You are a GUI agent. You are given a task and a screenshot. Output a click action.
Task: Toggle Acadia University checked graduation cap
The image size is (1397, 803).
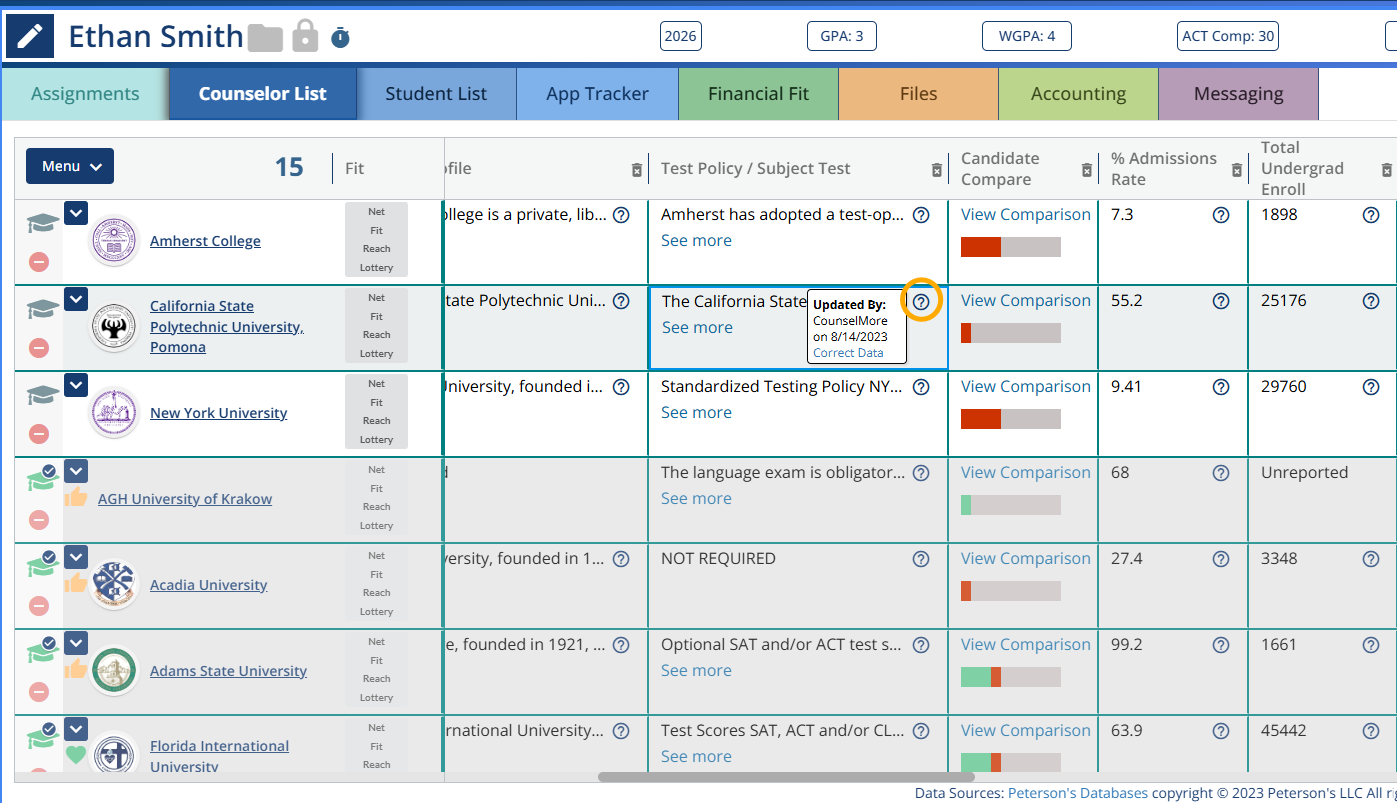click(x=41, y=566)
